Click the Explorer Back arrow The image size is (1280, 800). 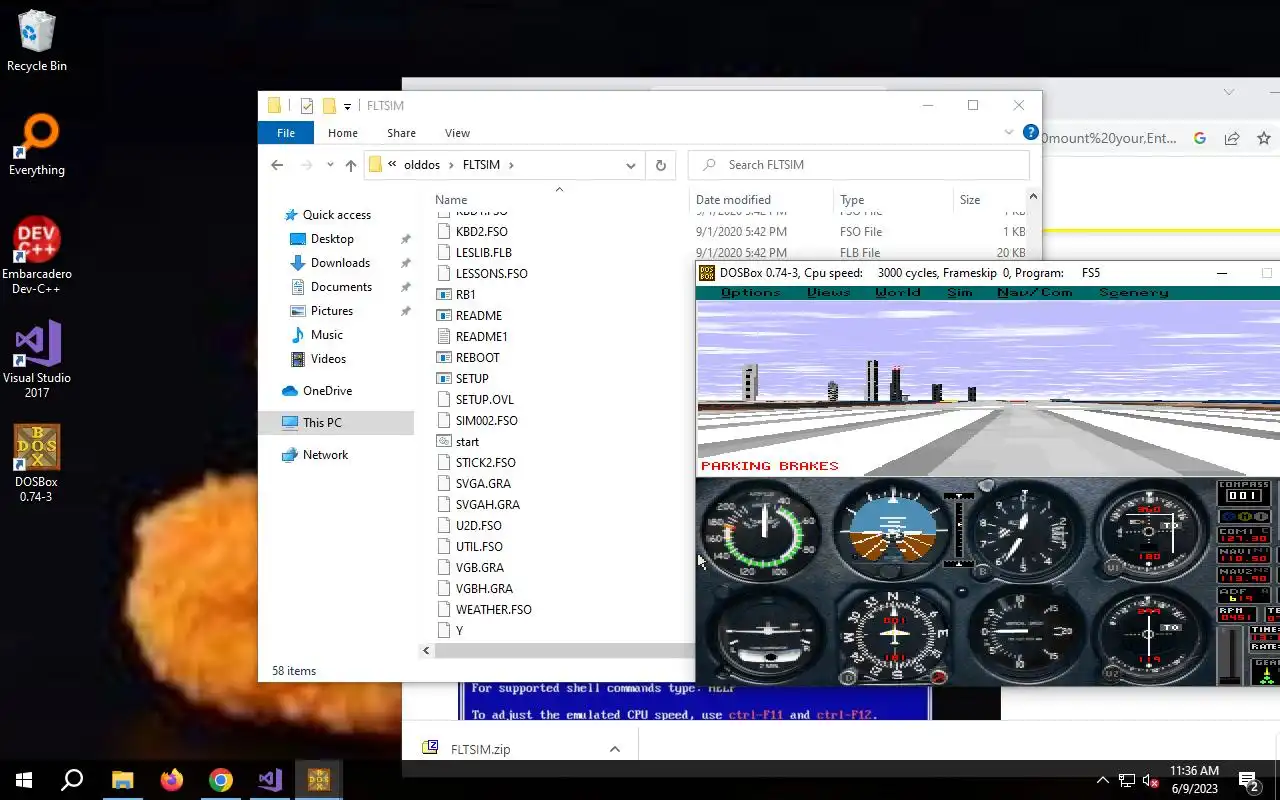(277, 165)
